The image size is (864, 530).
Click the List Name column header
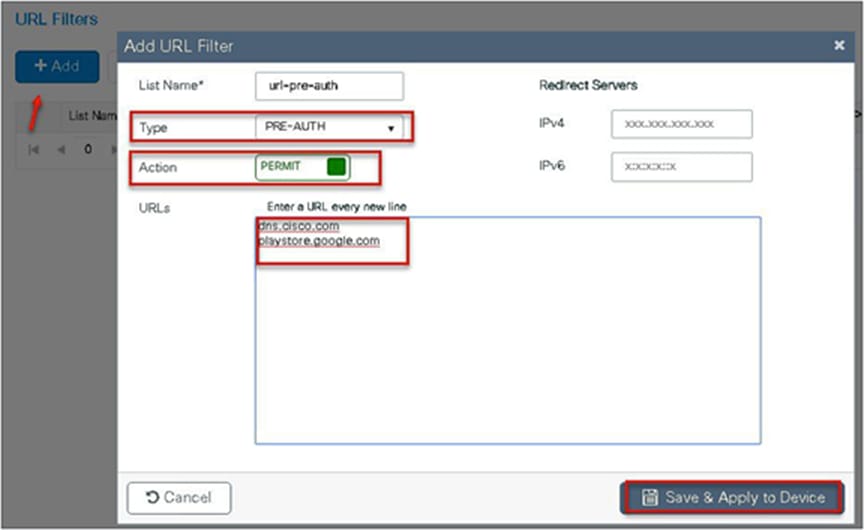pyautogui.click(x=92, y=116)
